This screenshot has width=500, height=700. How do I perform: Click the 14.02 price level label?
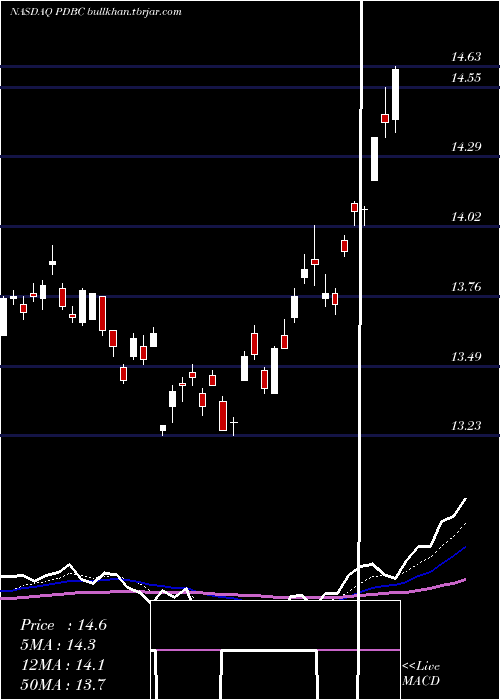point(466,217)
